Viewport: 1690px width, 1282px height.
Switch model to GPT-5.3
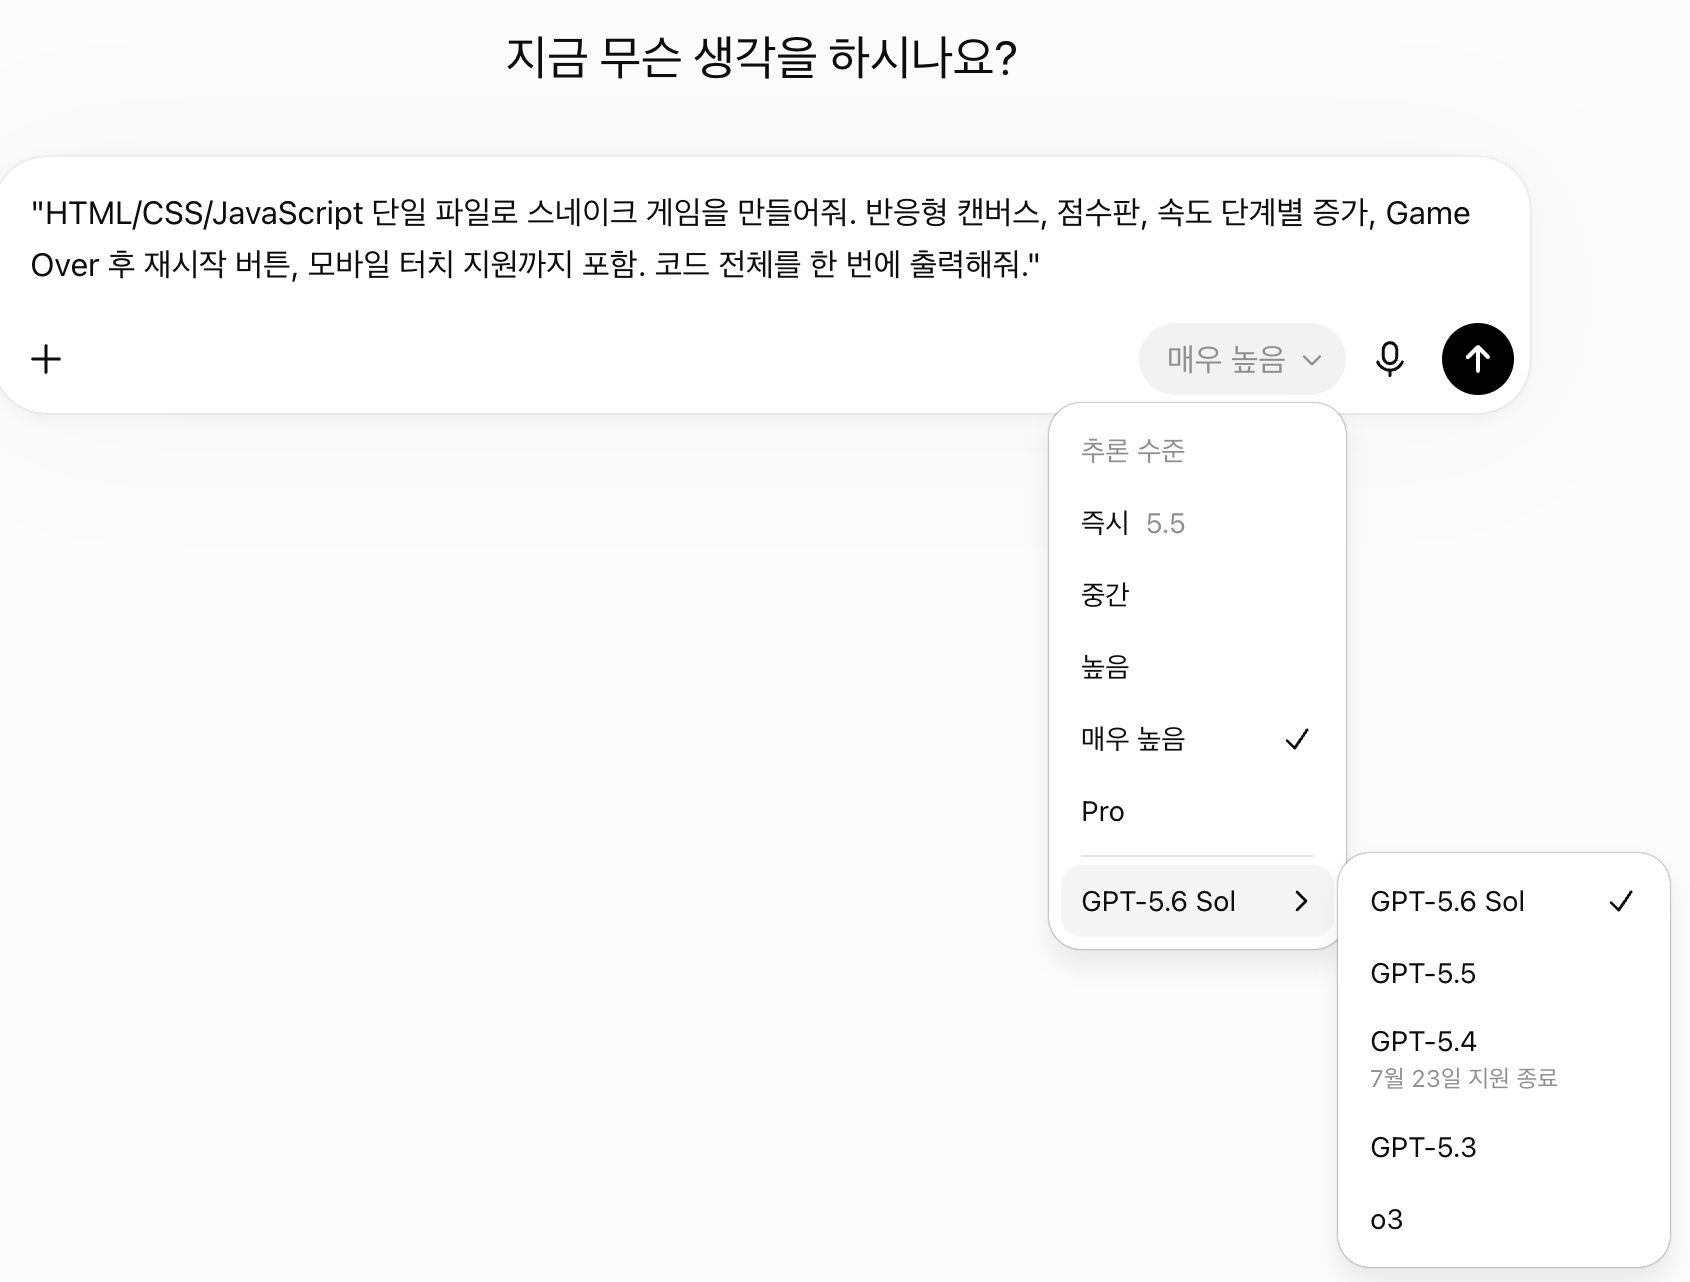pyautogui.click(x=1503, y=1147)
